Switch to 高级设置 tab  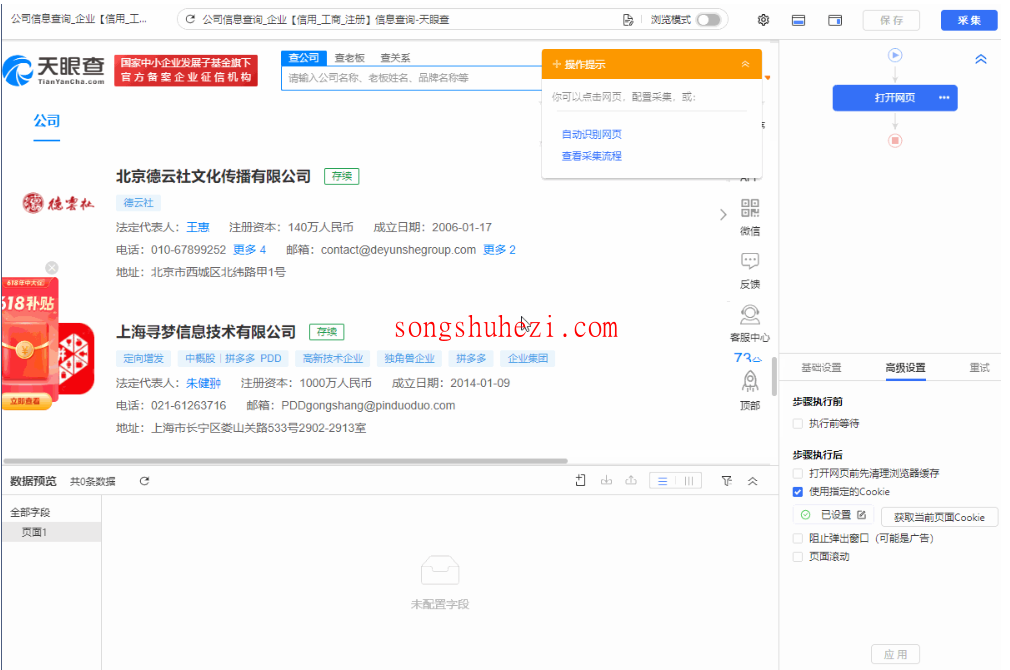coord(905,368)
